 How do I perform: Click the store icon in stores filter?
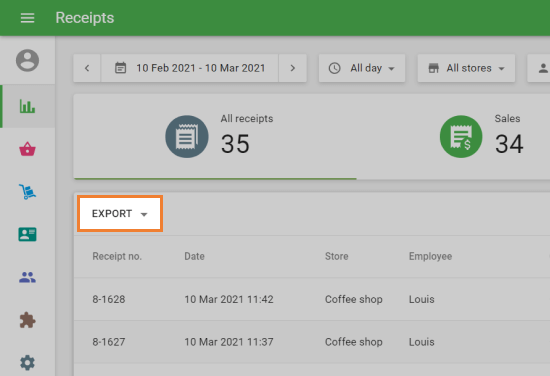[x=434, y=68]
